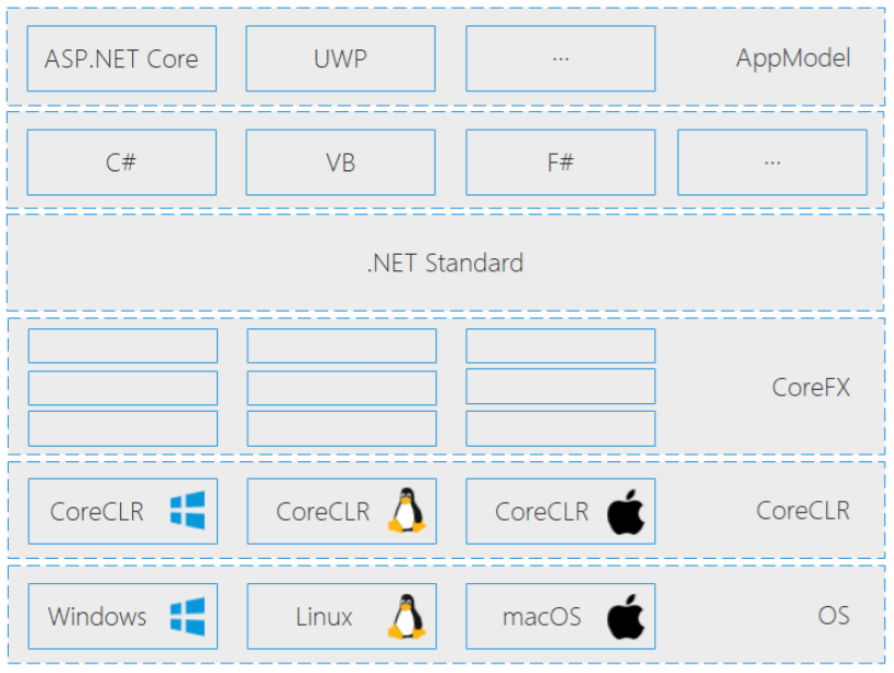894x673 pixels.
Task: Select the ASP.NET Core box
Action: click(121, 58)
